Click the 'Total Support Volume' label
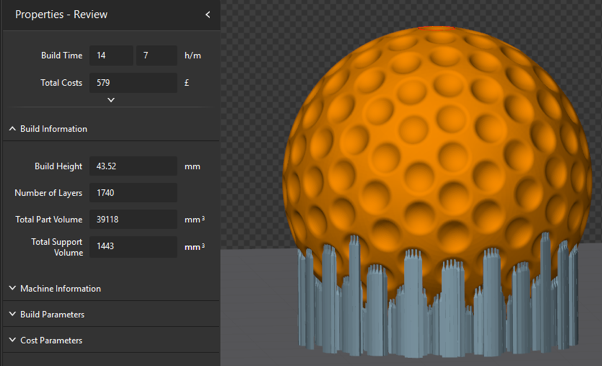 pos(57,247)
